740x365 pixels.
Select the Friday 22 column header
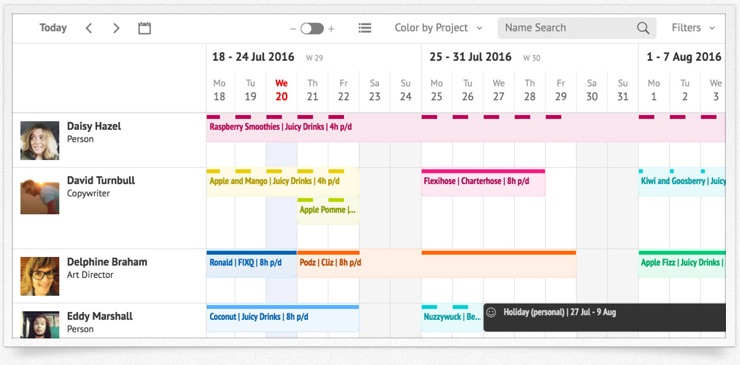tap(344, 90)
